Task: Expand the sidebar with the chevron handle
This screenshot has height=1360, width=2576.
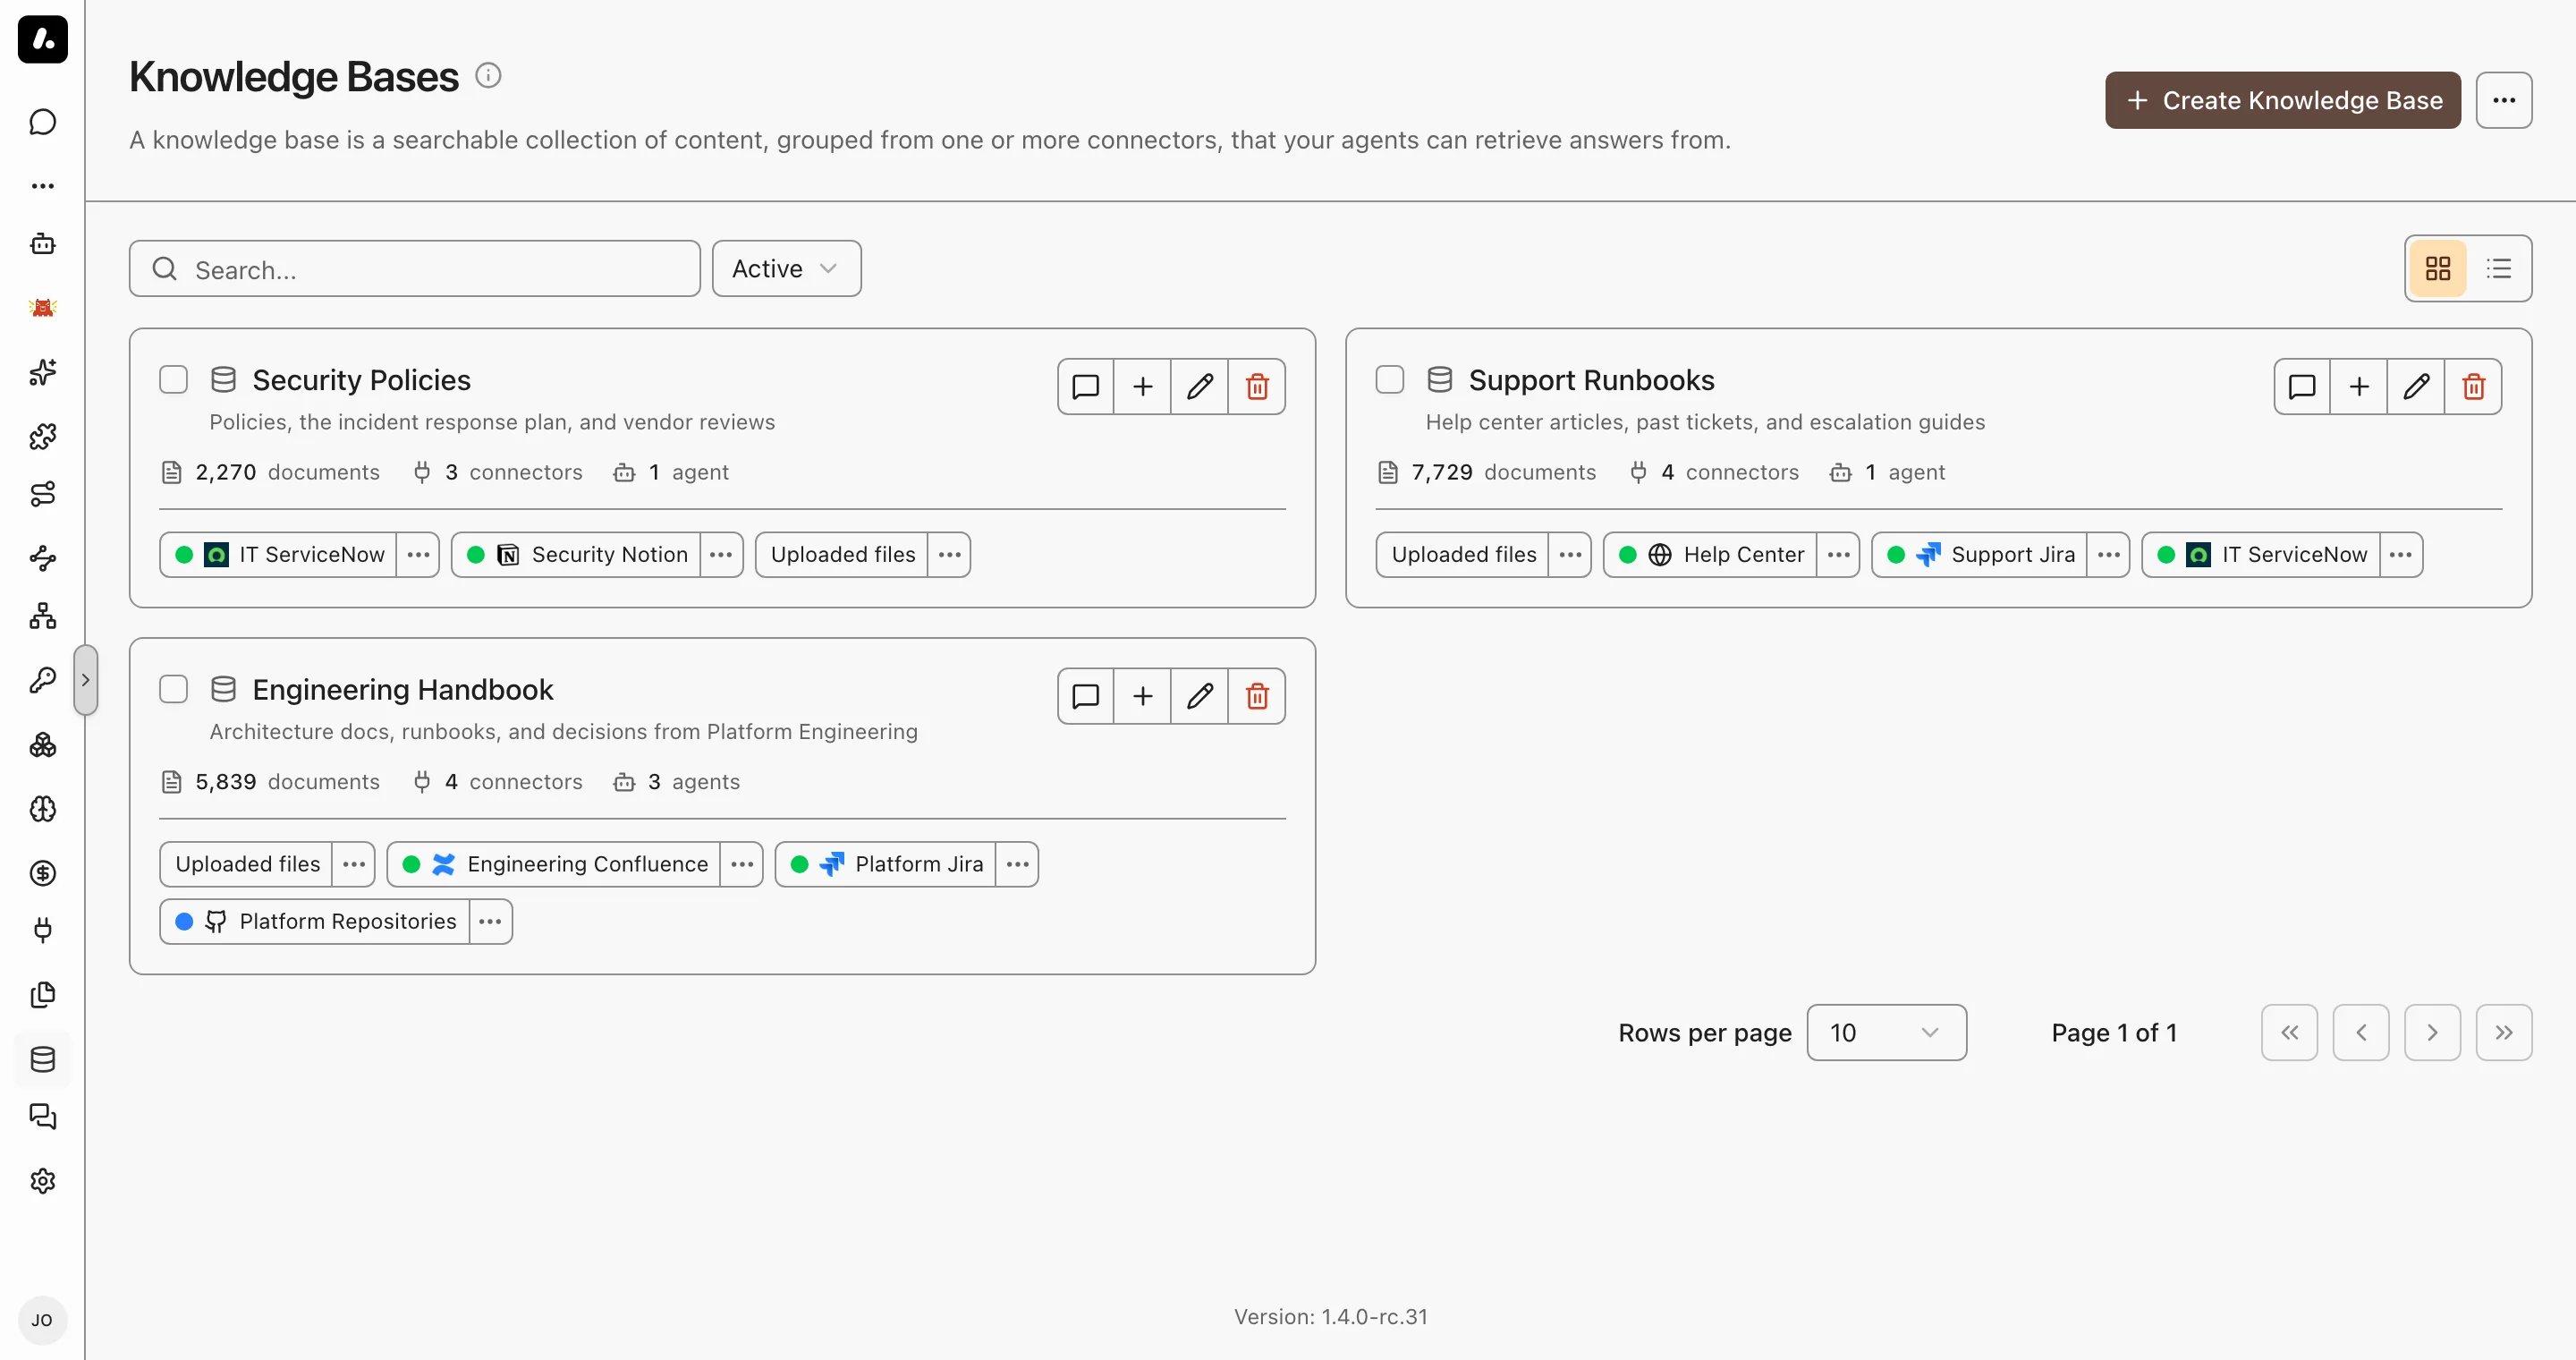Action: (86, 680)
